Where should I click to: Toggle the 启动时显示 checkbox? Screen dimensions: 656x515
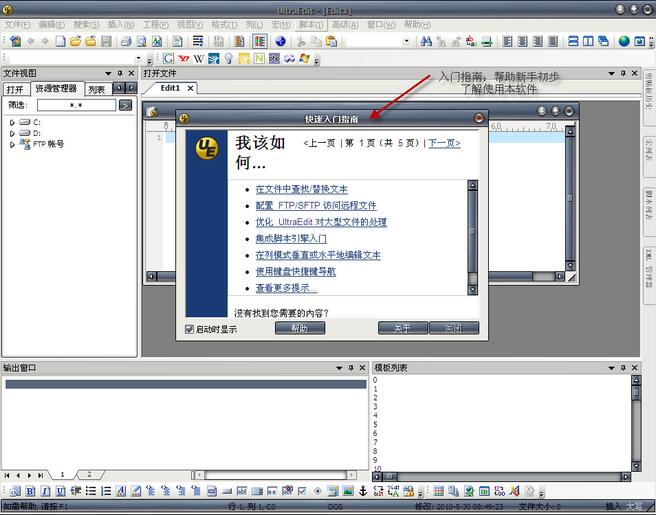[x=189, y=329]
